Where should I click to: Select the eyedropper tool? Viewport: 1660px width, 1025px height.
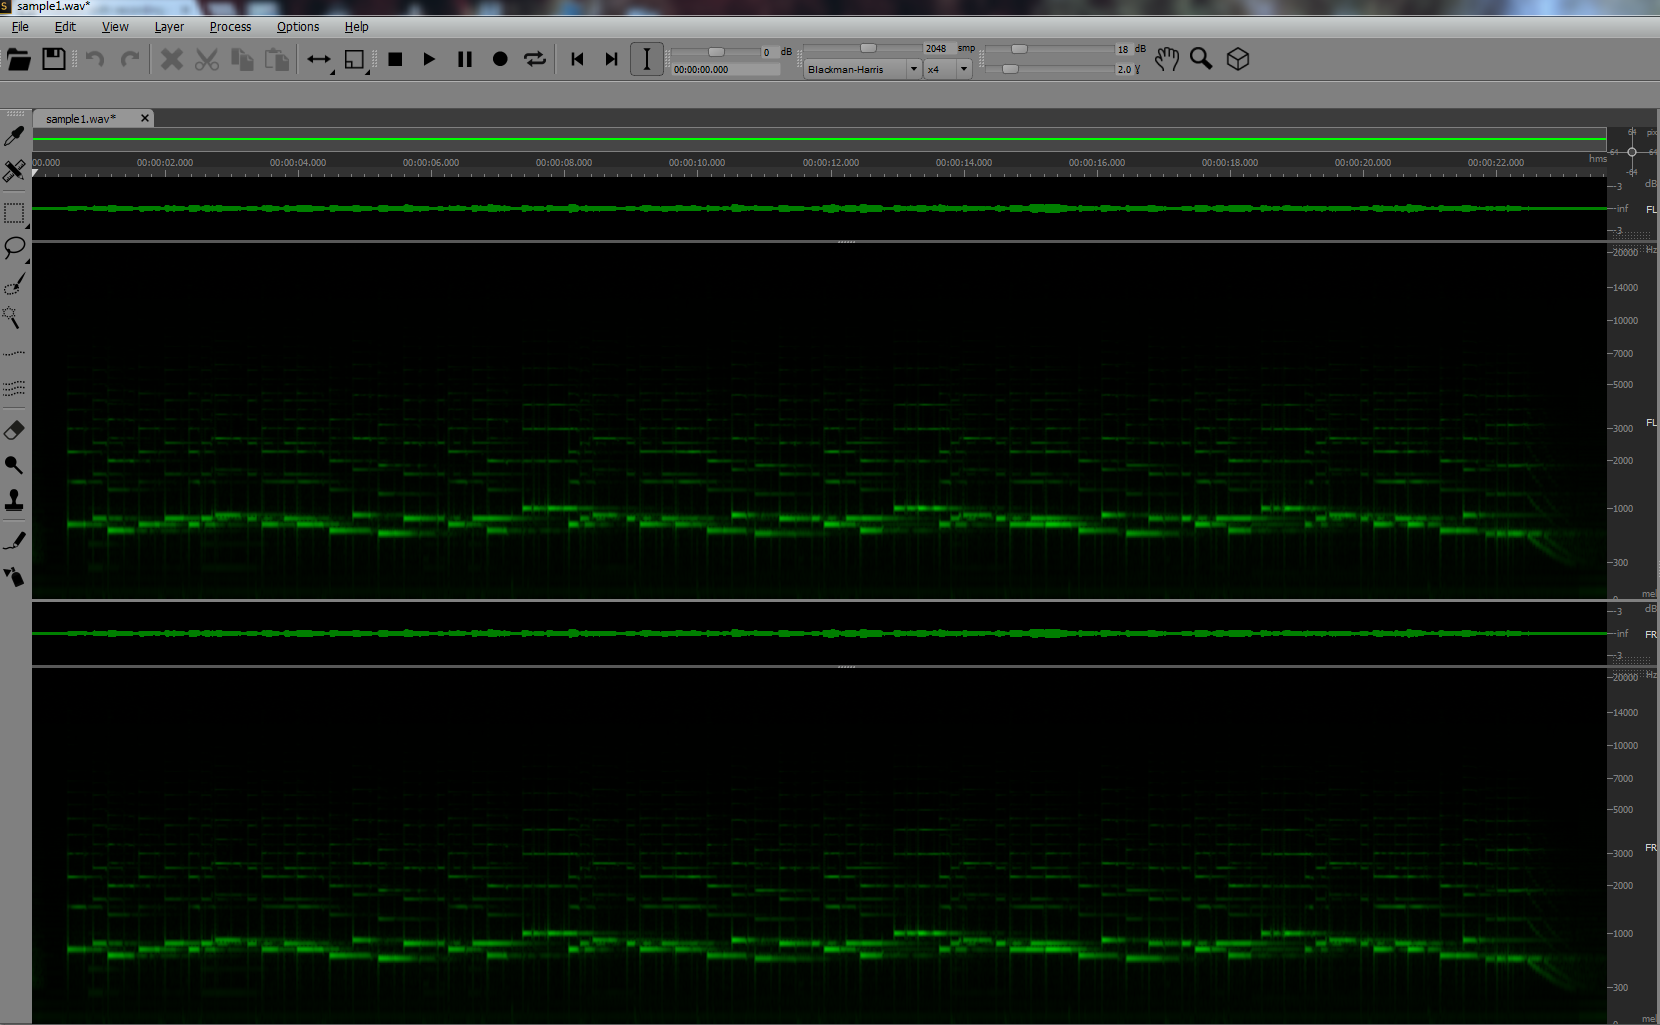pos(14,135)
